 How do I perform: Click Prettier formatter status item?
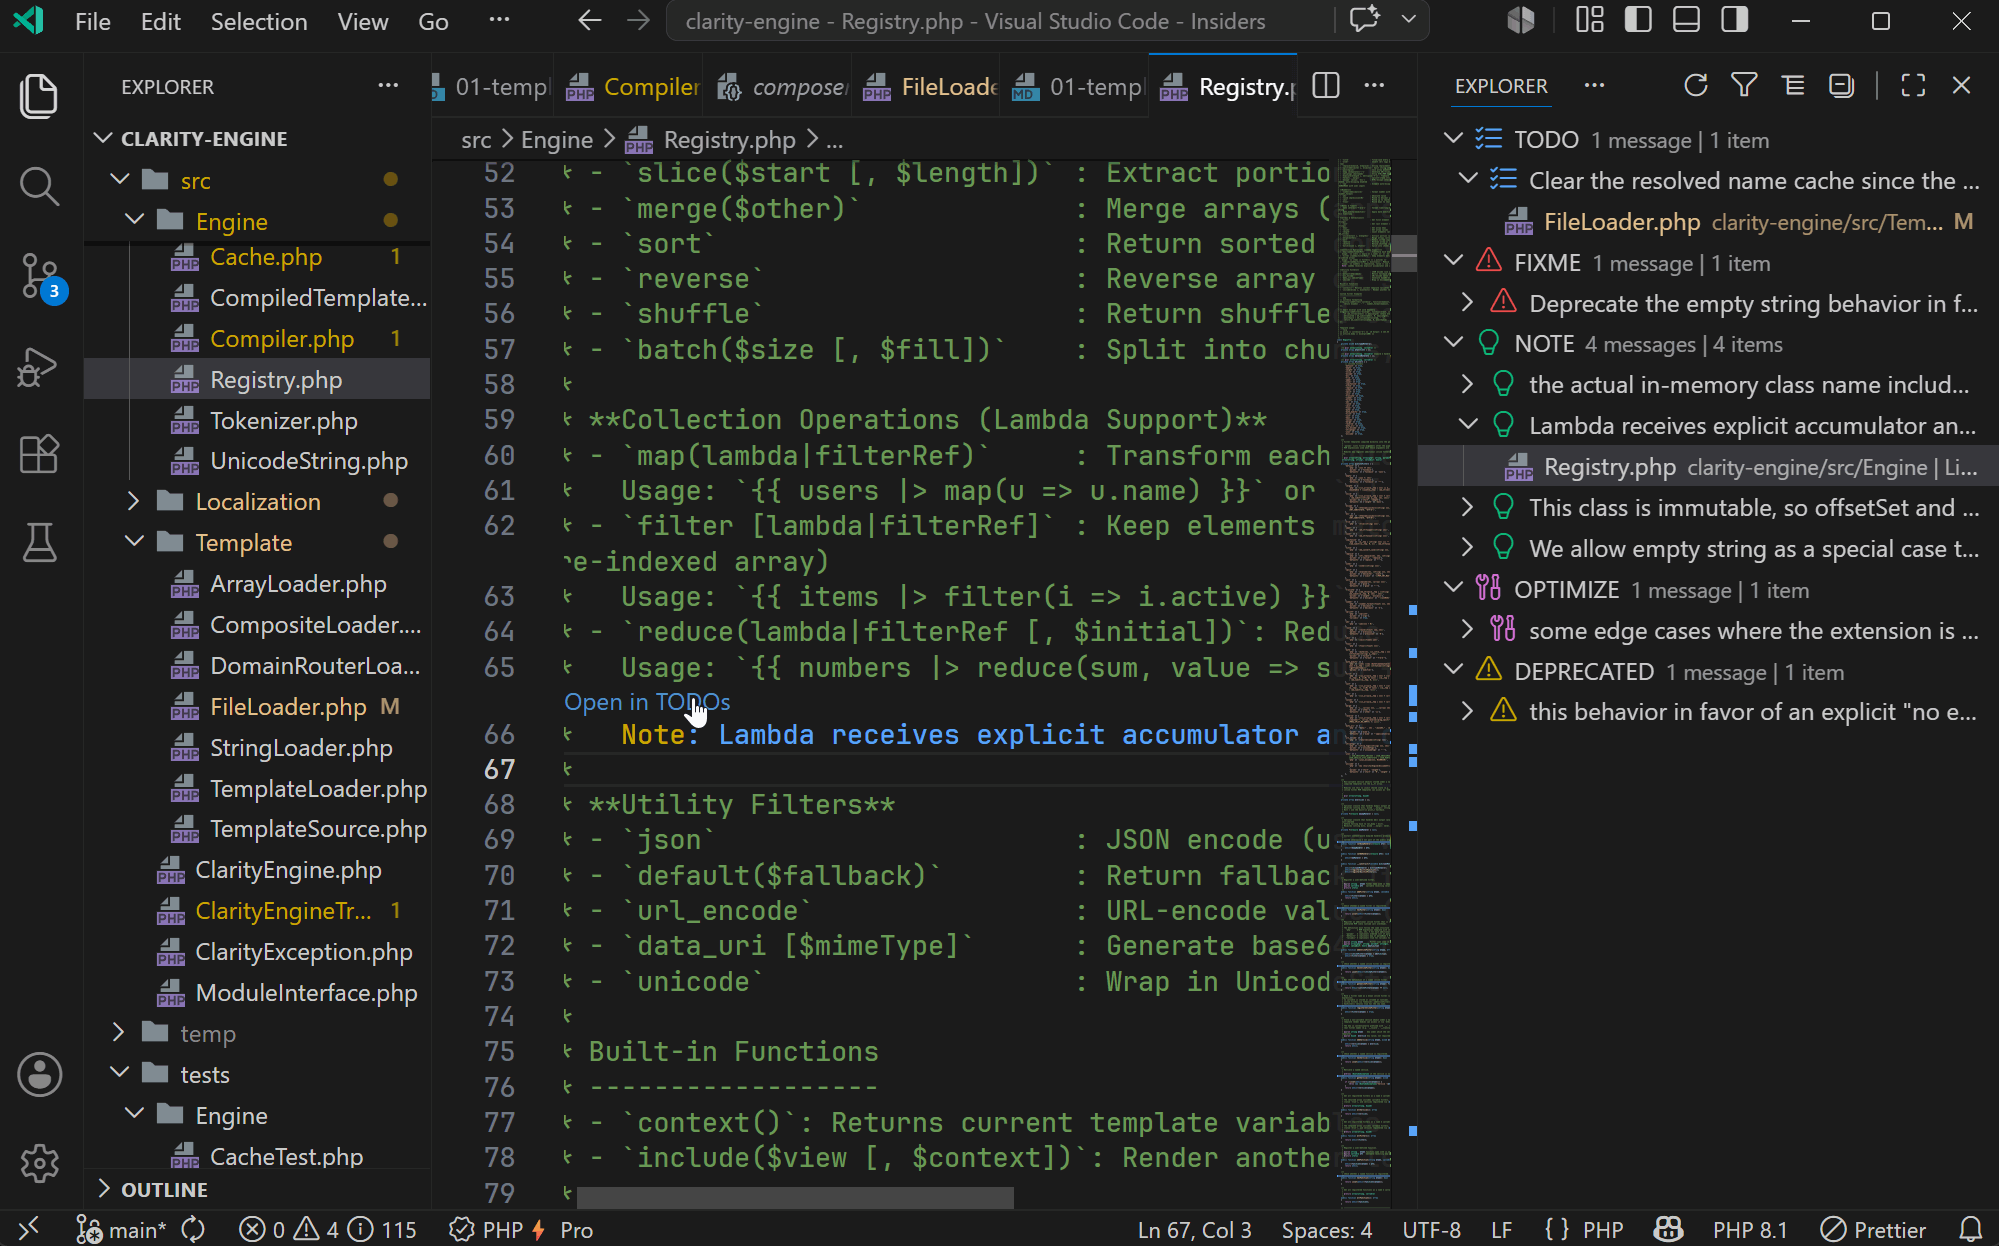pyautogui.click(x=1874, y=1229)
